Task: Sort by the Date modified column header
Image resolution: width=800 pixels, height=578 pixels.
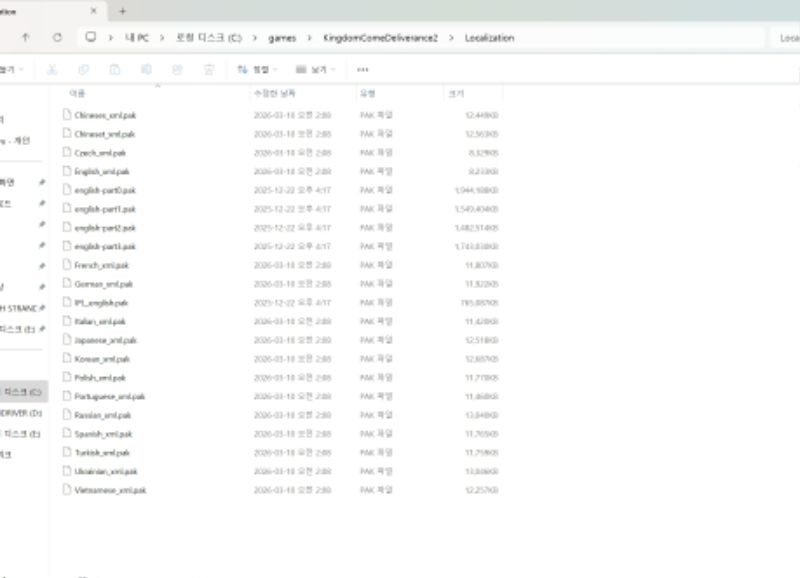Action: point(278,93)
